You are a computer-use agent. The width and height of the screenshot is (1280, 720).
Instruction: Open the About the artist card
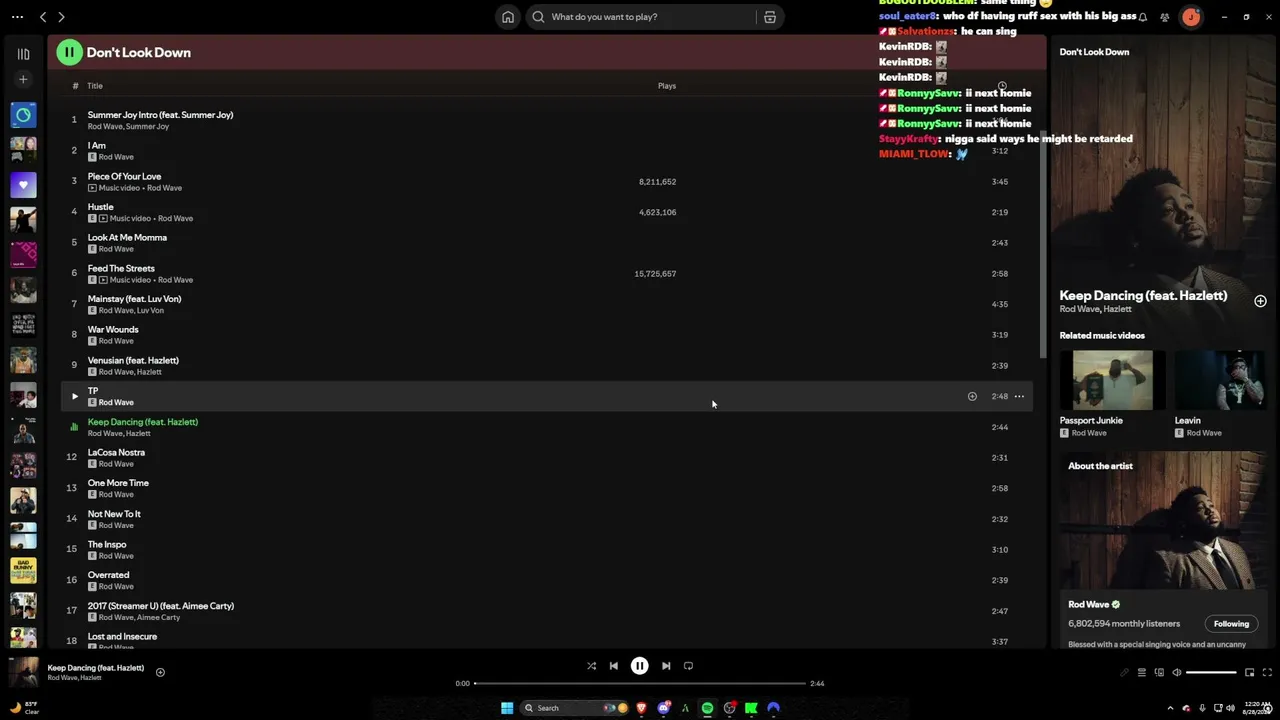[x=1163, y=550]
